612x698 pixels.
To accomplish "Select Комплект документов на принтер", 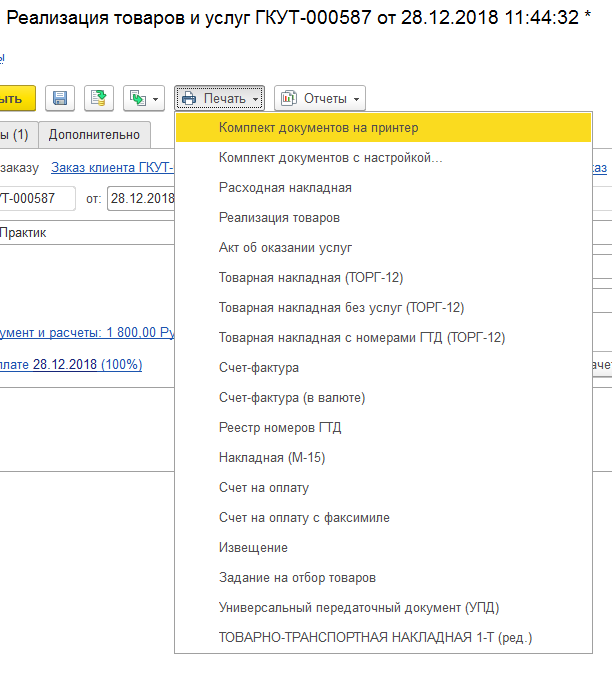I will pyautogui.click(x=383, y=128).
